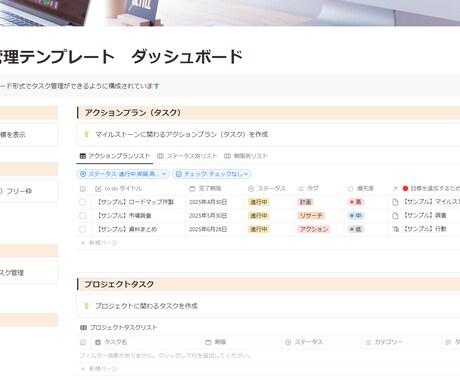Image resolution: width=460 pixels, height=380 pixels.
Task: Click 新規ページ under アクションプラン table
Action: [103, 243]
